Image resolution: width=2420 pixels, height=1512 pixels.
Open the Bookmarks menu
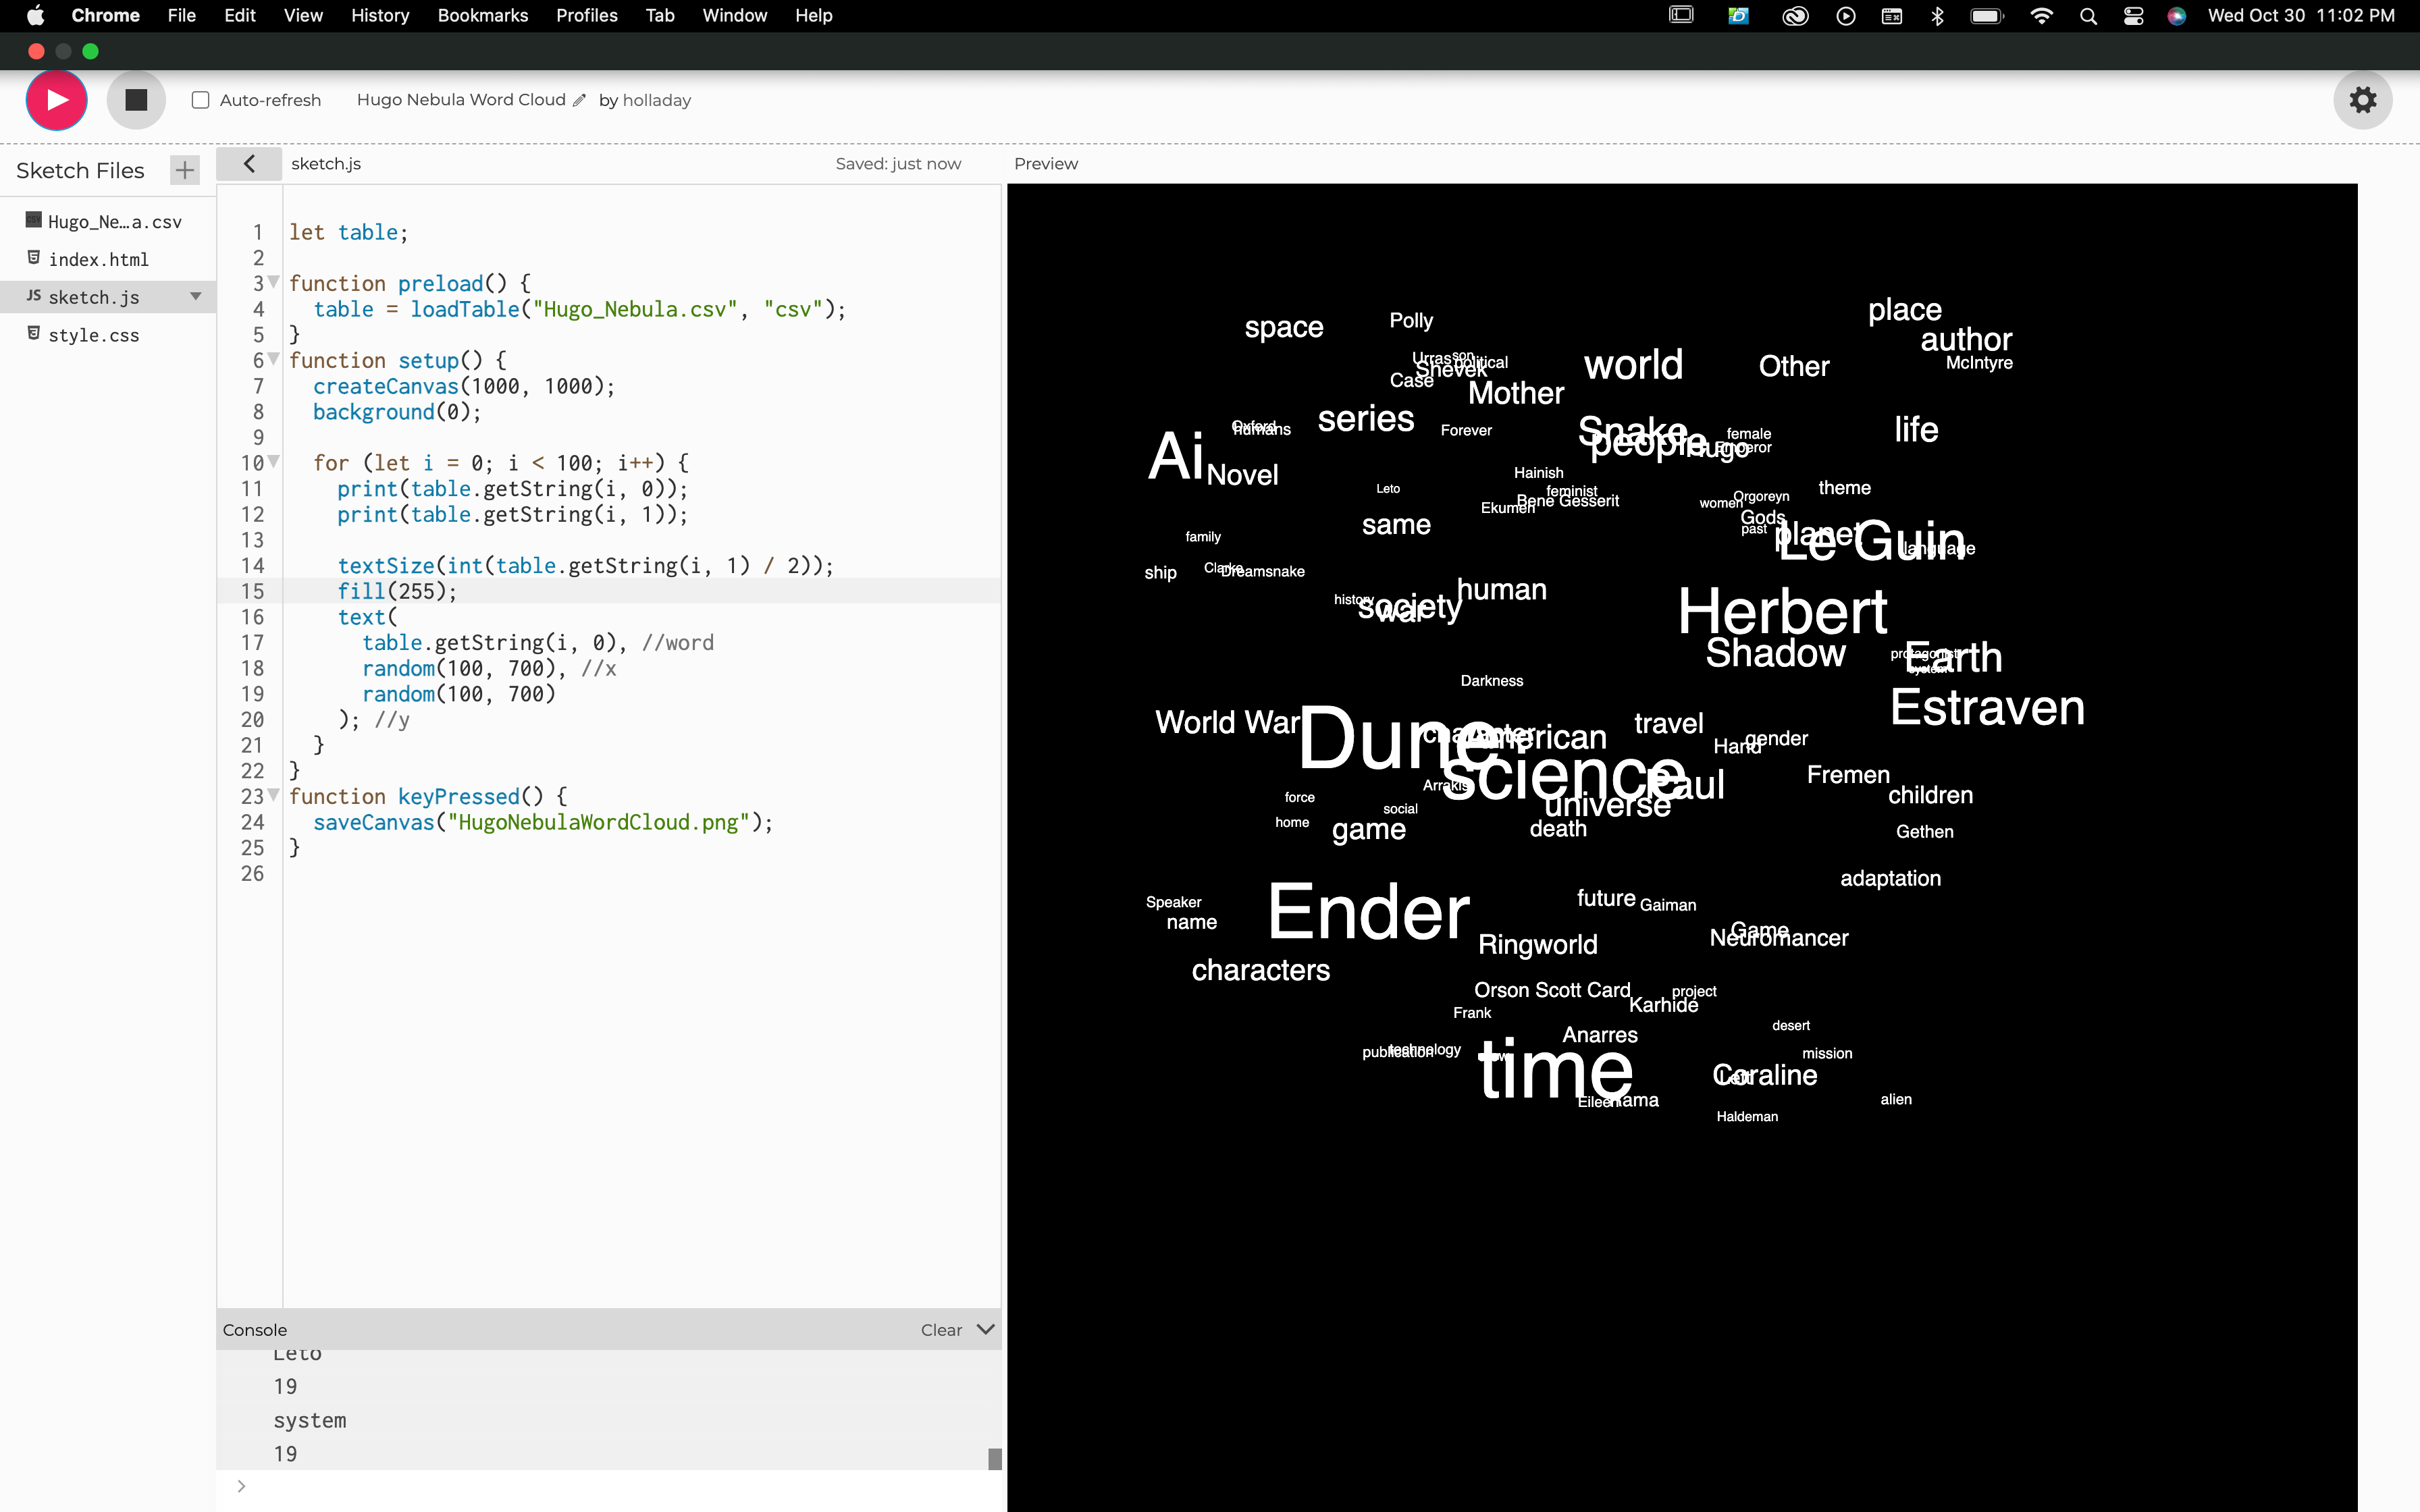pyautogui.click(x=483, y=16)
